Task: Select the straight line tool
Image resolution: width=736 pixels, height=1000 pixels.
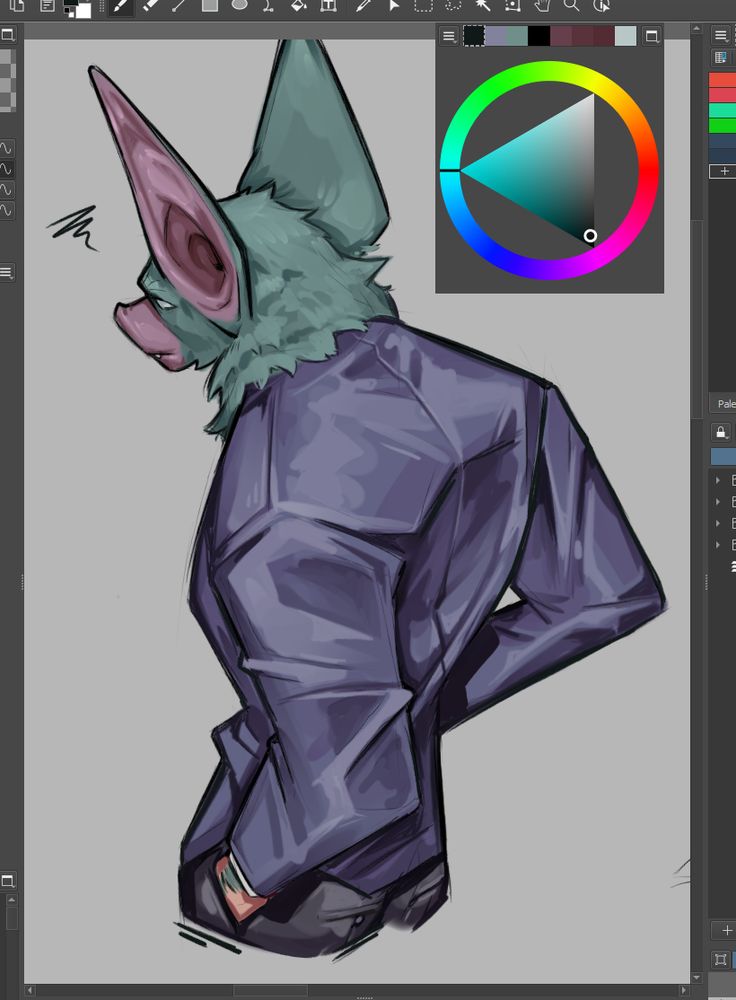Action: pos(179,6)
